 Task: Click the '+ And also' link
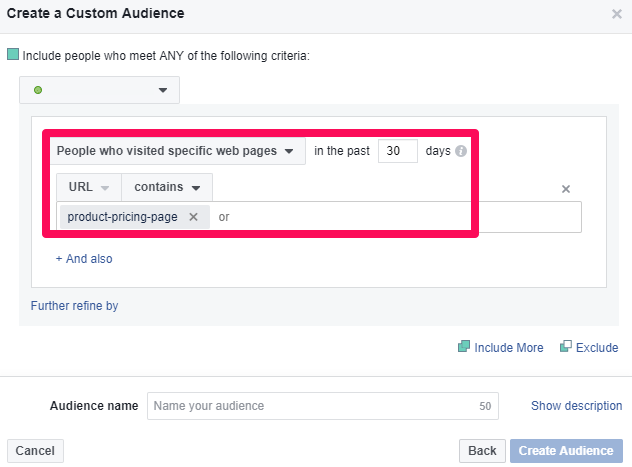(x=84, y=259)
